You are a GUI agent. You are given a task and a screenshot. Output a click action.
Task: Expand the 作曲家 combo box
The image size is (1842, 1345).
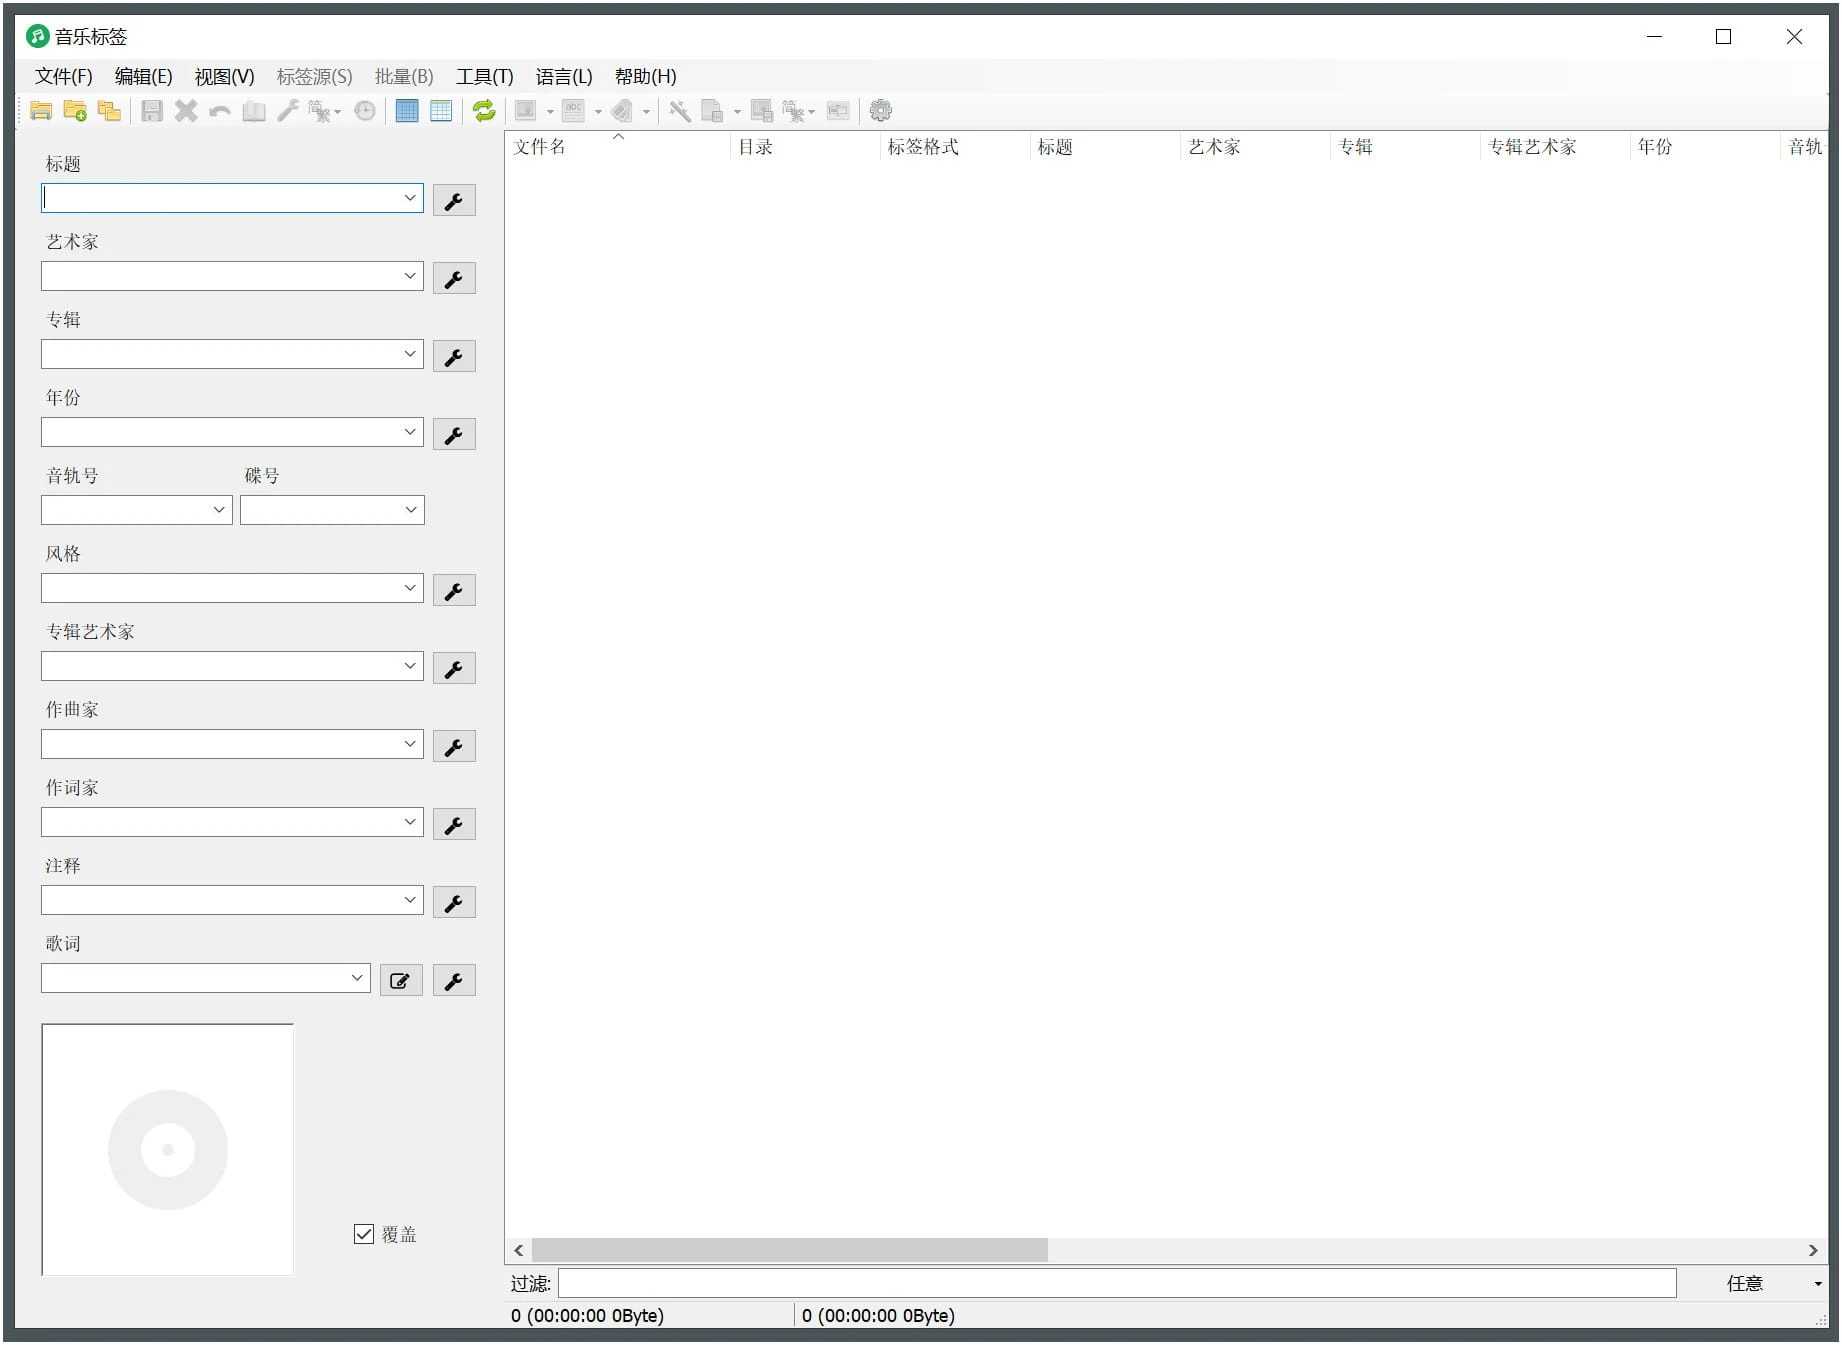(x=410, y=744)
